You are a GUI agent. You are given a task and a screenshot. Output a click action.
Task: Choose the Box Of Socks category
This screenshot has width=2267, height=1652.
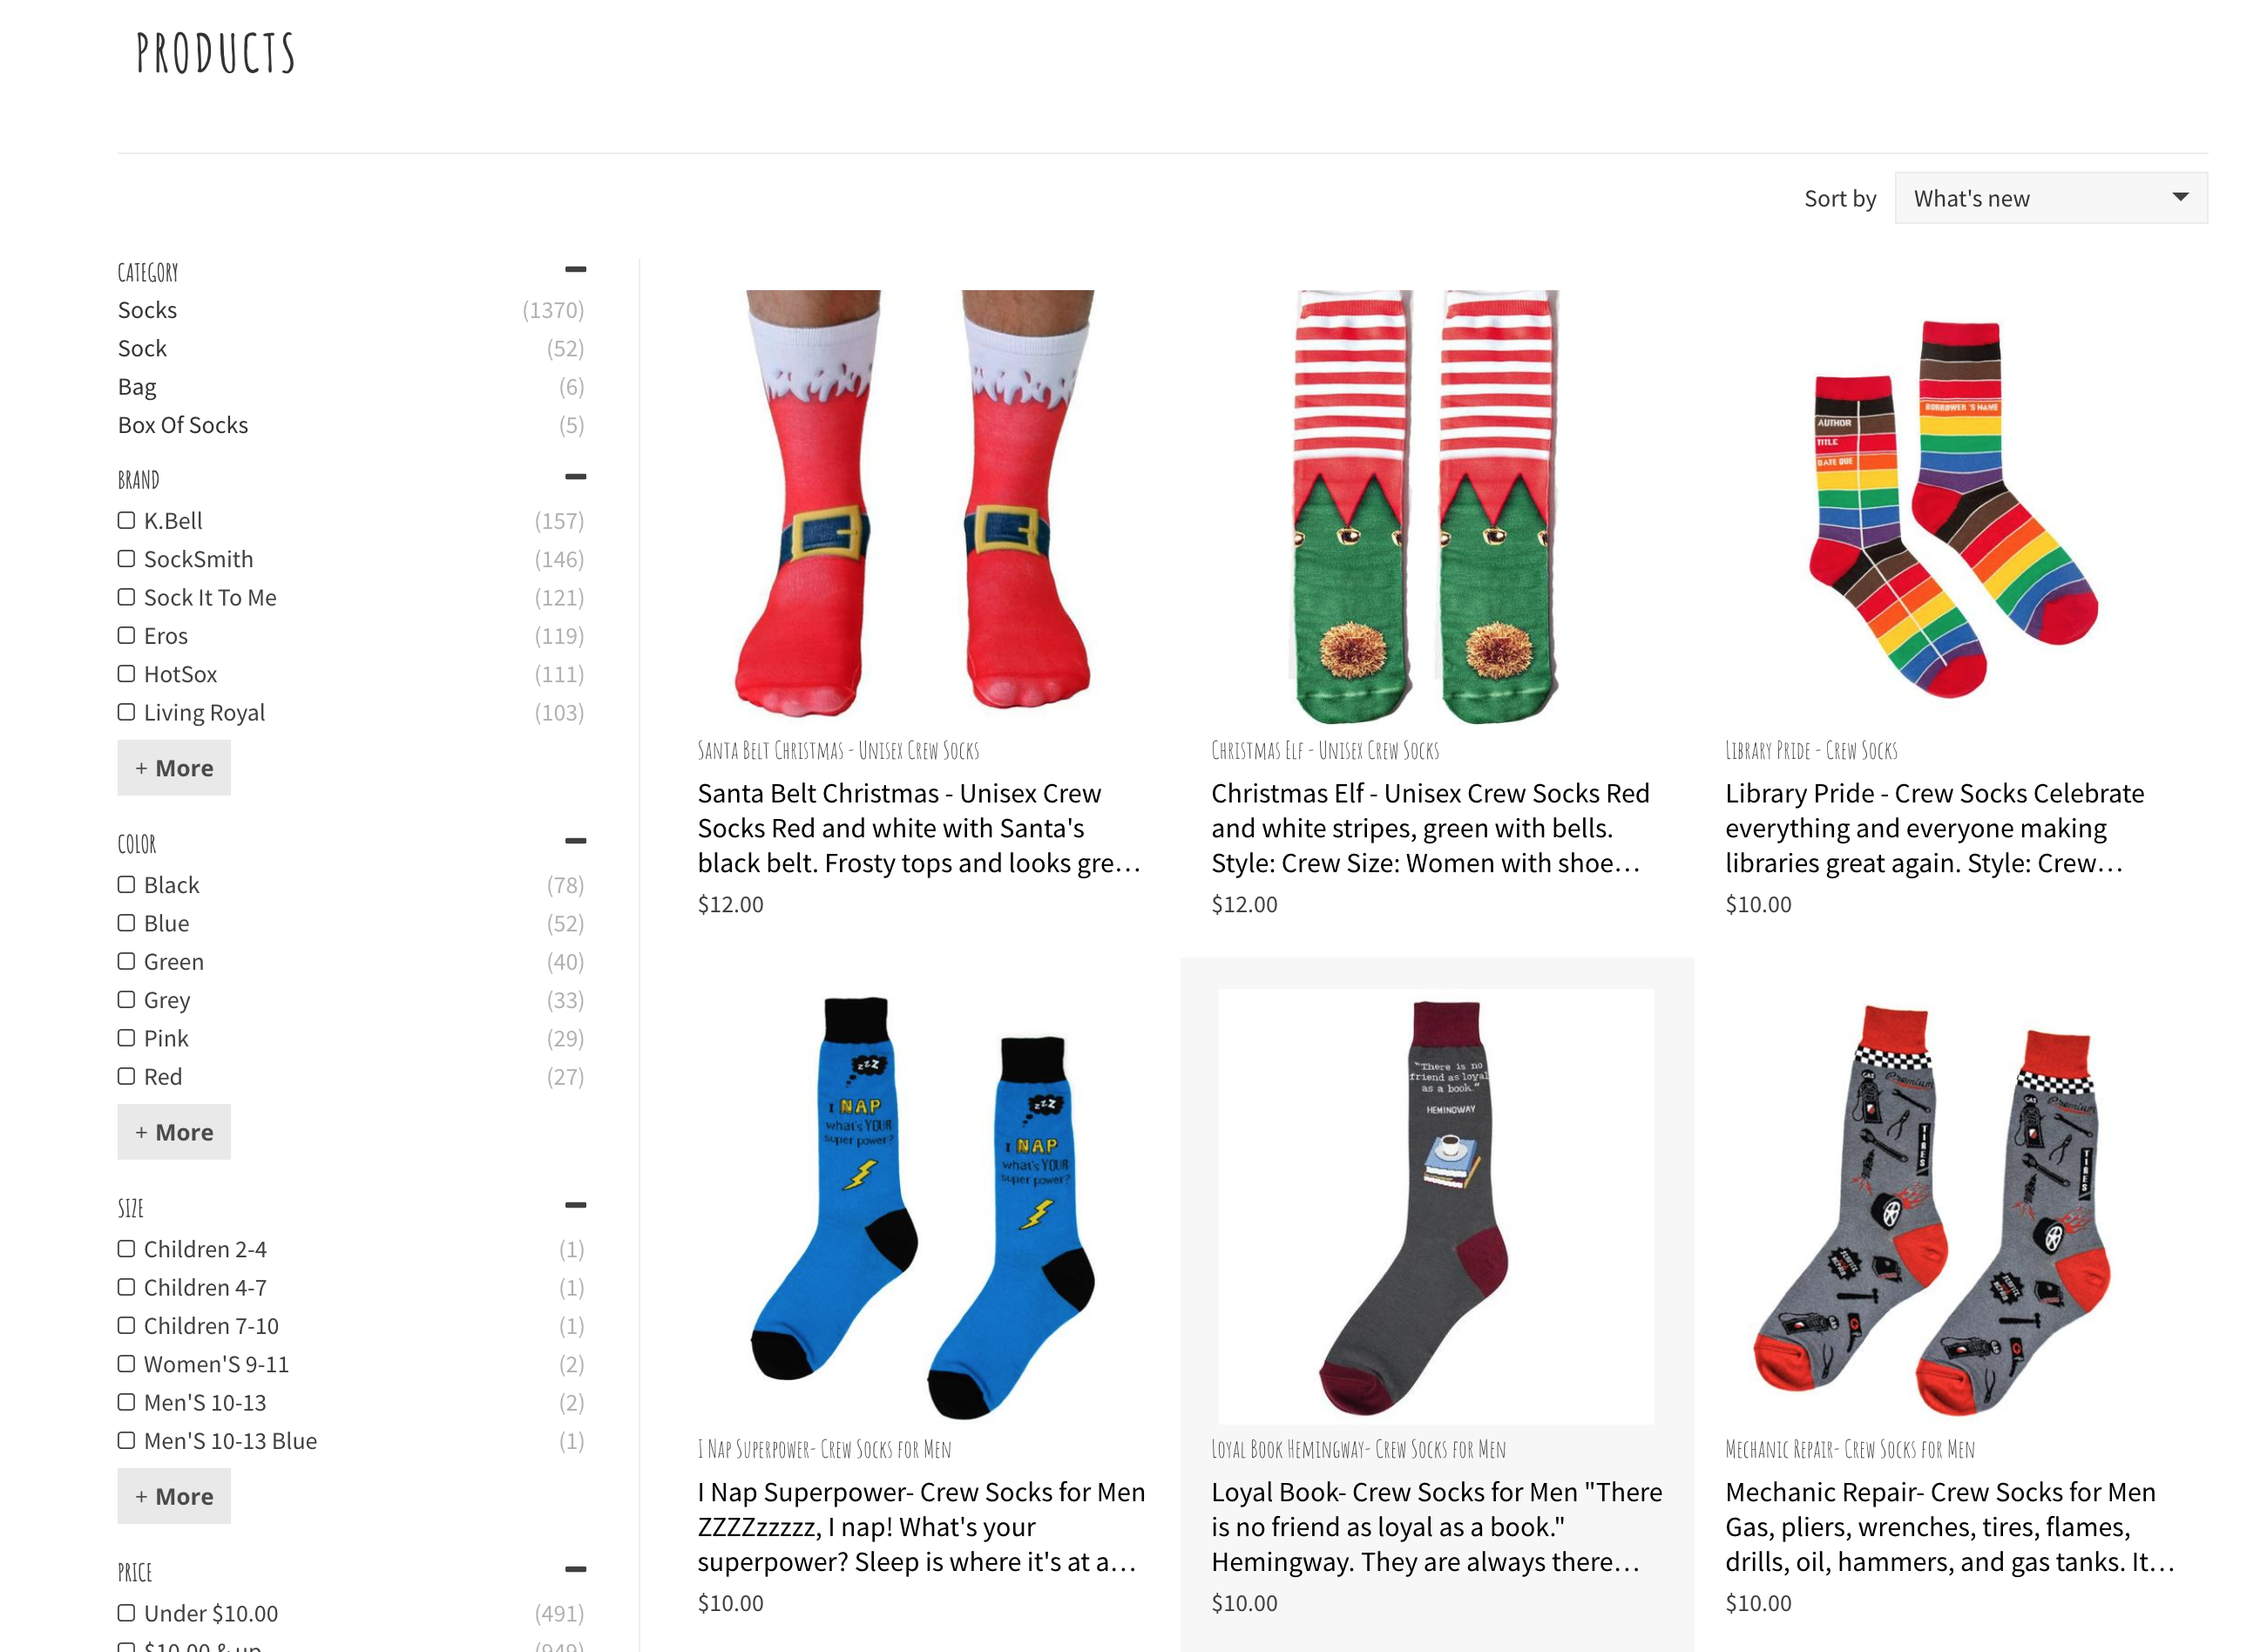[183, 425]
